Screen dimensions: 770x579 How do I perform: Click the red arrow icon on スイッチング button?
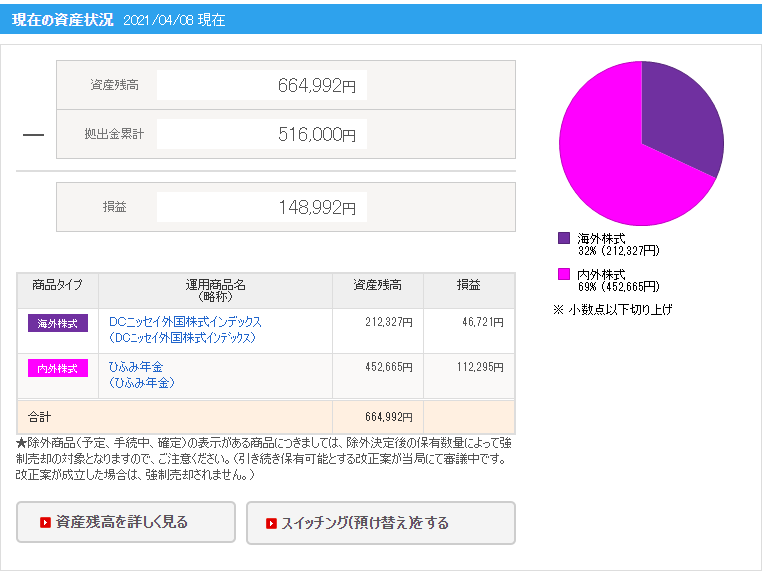(271, 524)
